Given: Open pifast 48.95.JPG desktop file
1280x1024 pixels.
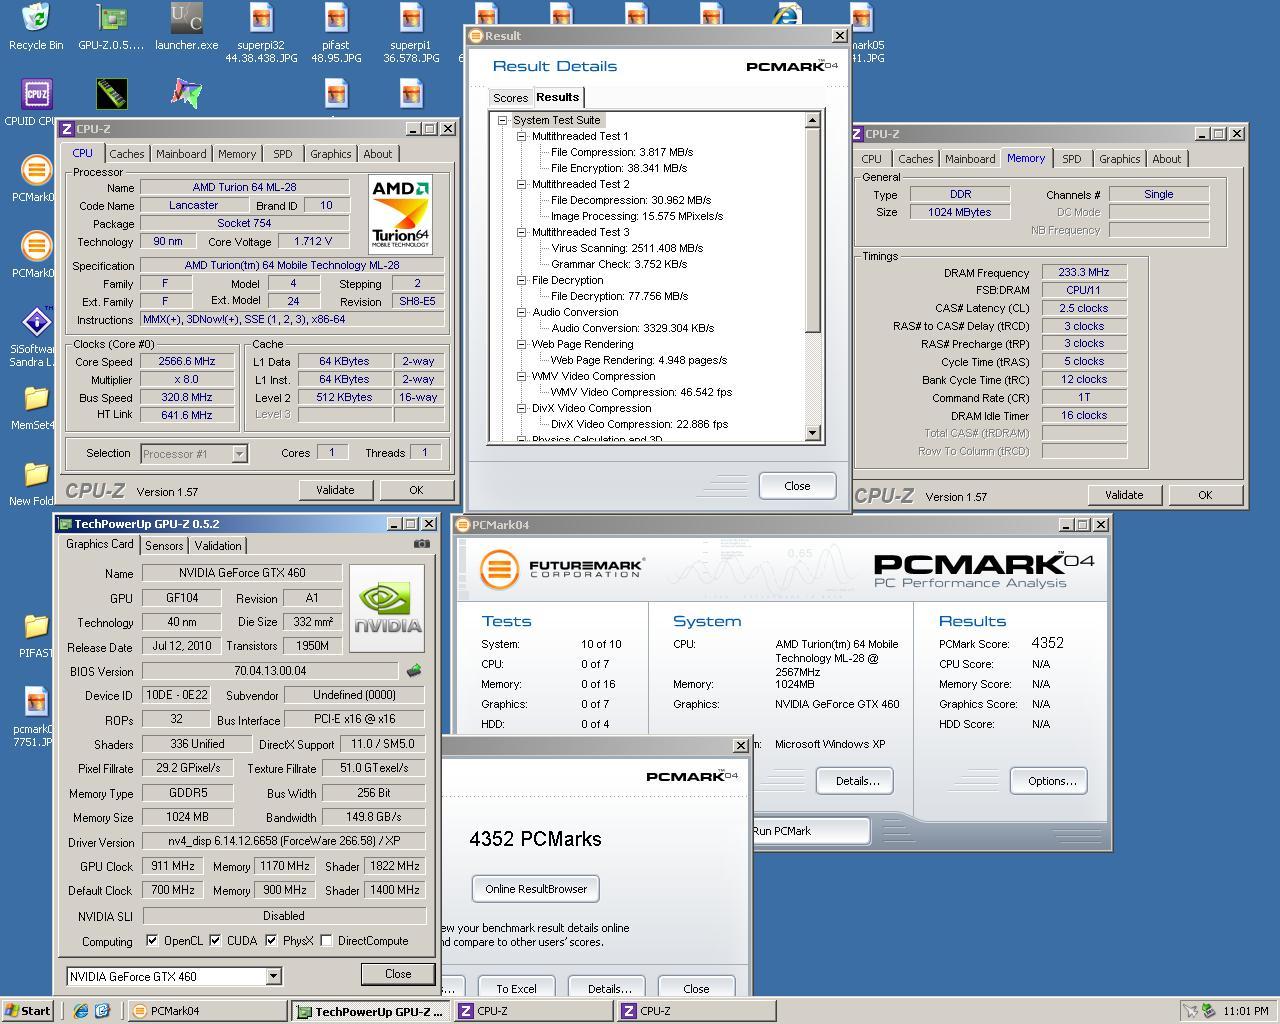Looking at the screenshot, I should 336,34.
